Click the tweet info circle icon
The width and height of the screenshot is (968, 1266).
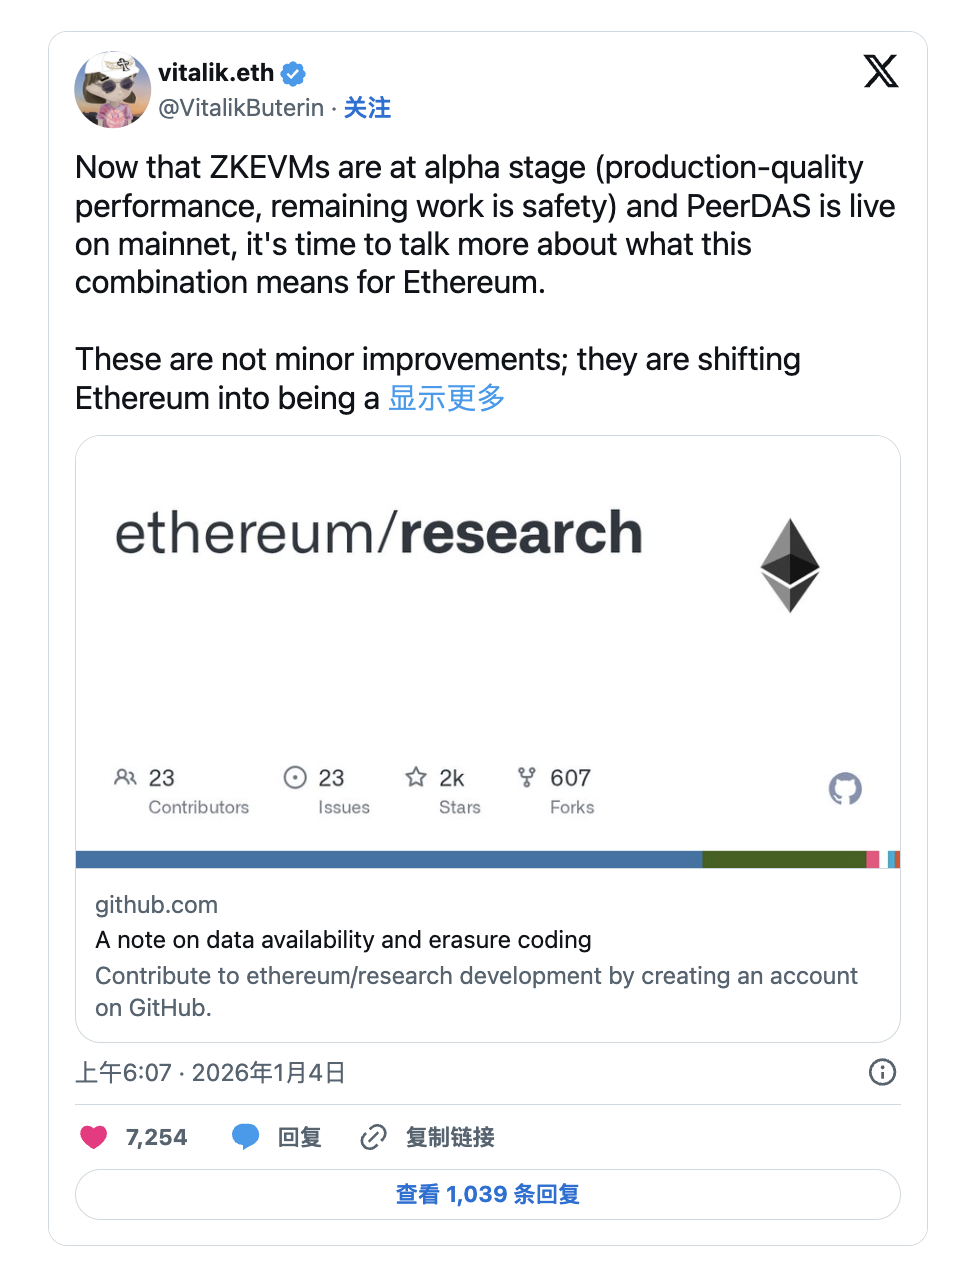point(882,1072)
